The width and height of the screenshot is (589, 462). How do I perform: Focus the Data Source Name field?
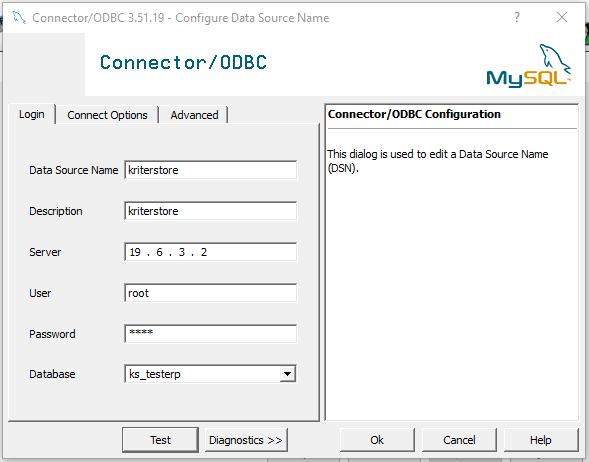211,170
